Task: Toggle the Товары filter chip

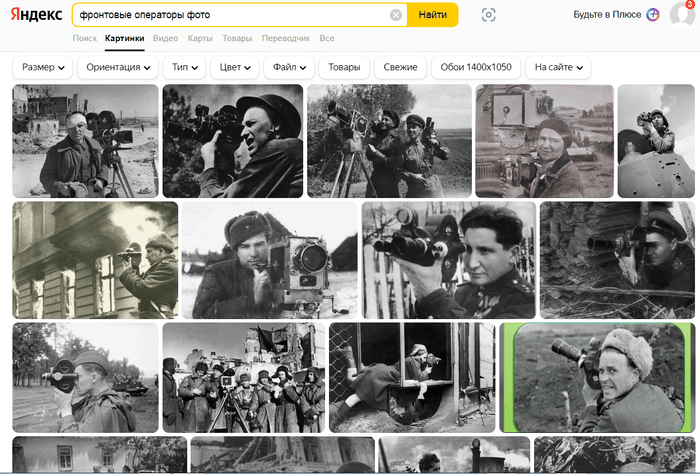Action: (x=344, y=67)
